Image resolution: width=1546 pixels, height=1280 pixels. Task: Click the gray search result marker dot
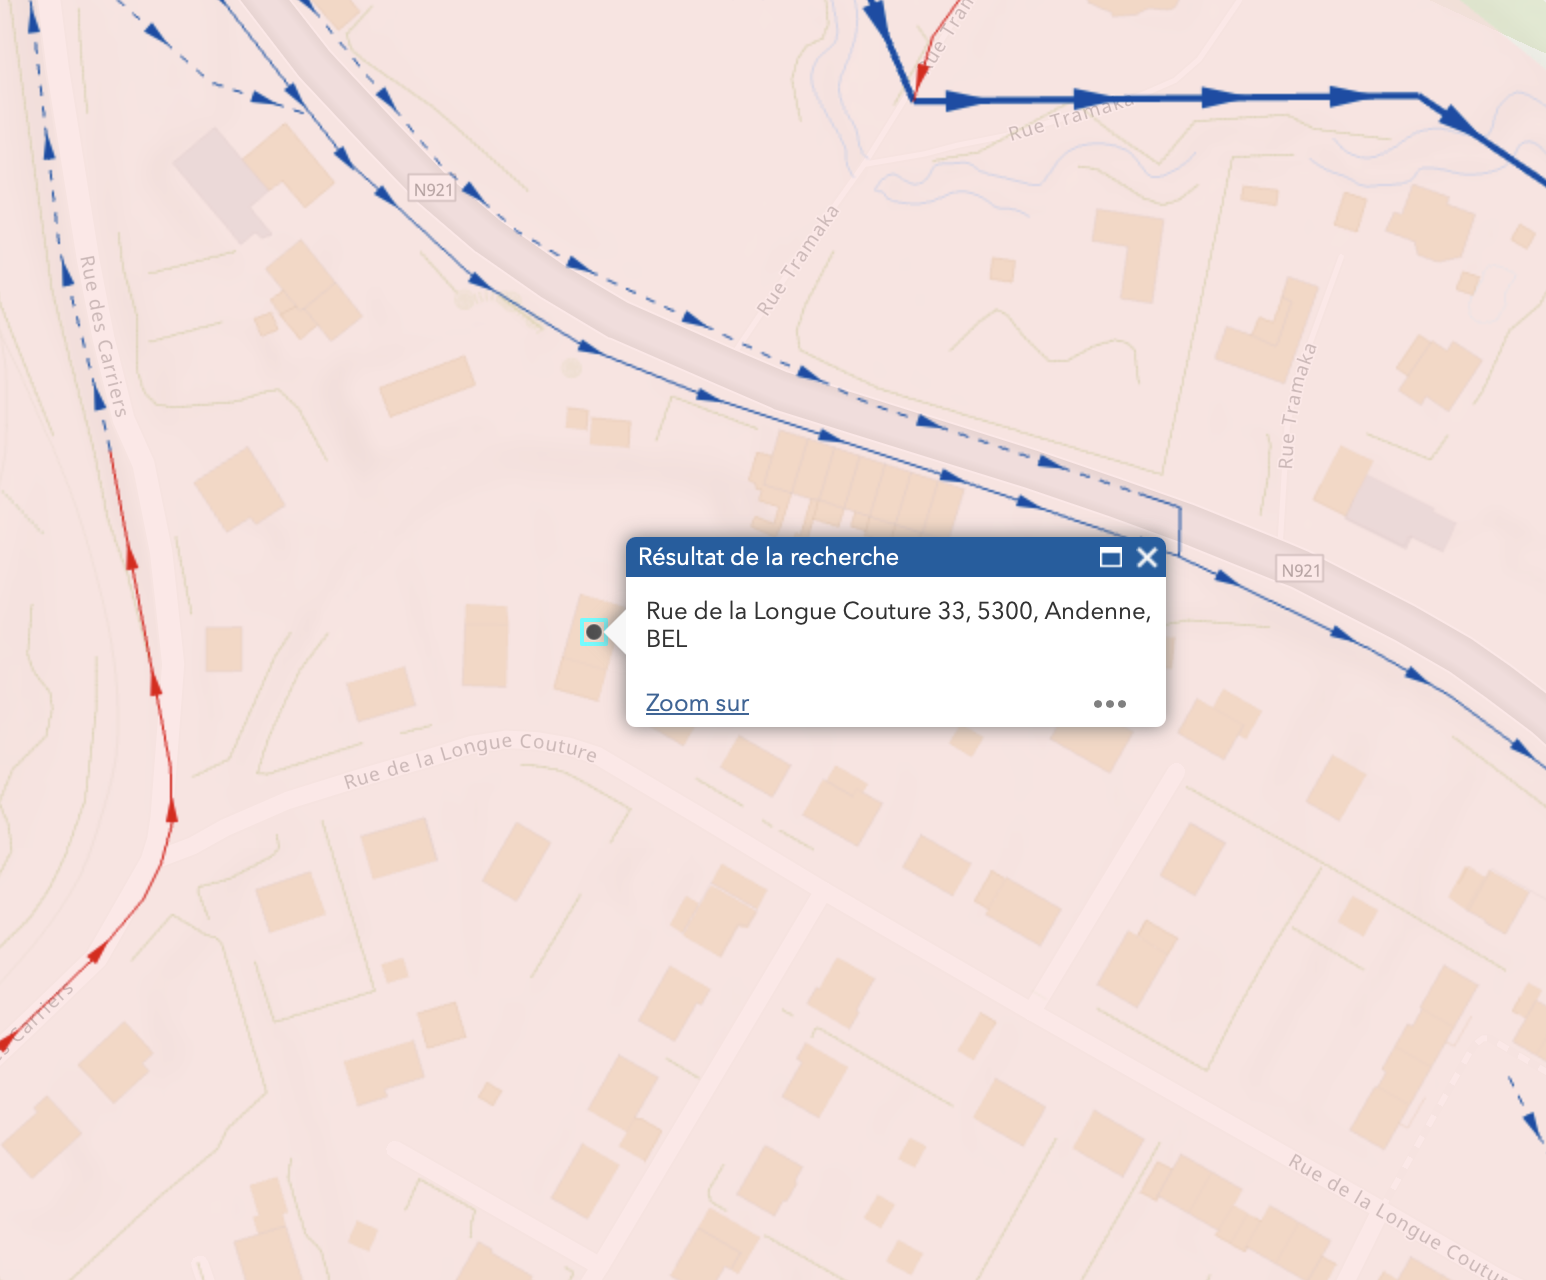pos(594,632)
